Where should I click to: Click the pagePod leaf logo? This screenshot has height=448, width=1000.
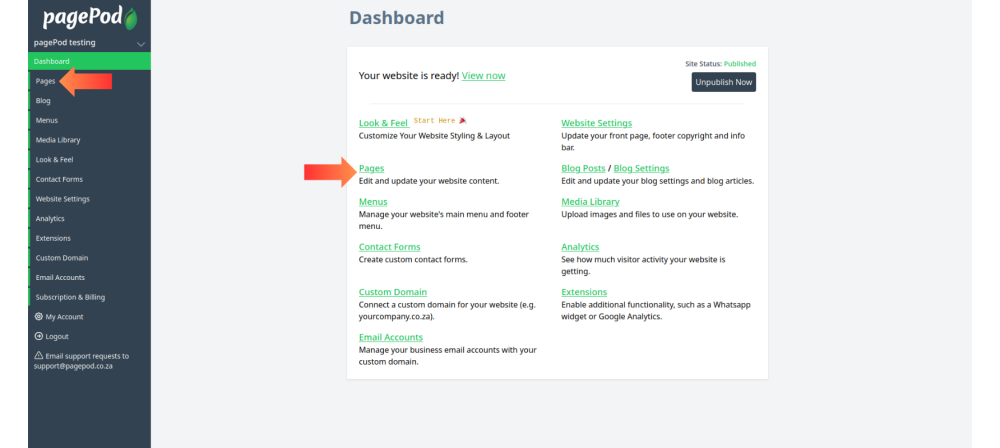(x=131, y=19)
